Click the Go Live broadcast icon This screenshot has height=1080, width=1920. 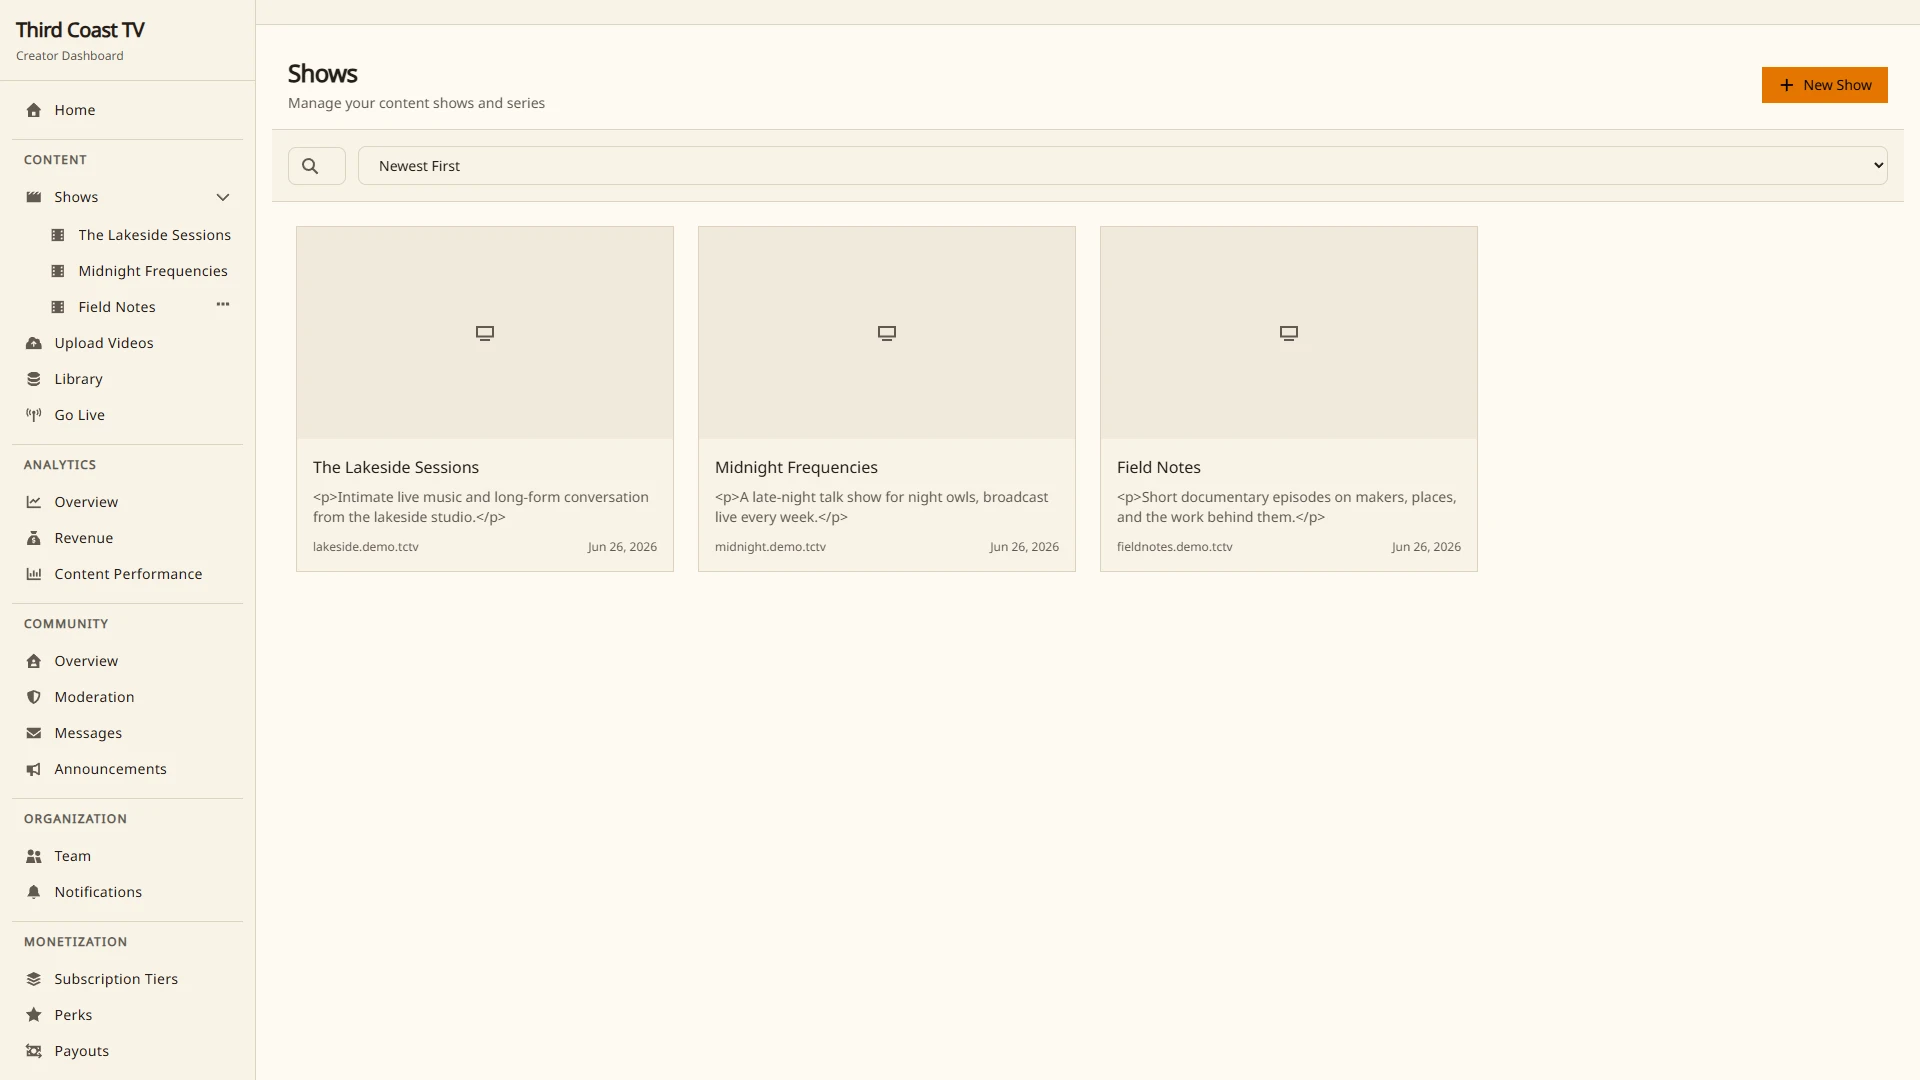tap(34, 415)
